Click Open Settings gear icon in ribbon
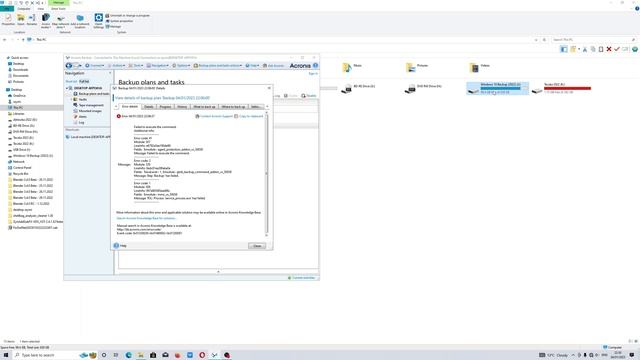Viewport: 640px width, 360px height. click(98, 20)
